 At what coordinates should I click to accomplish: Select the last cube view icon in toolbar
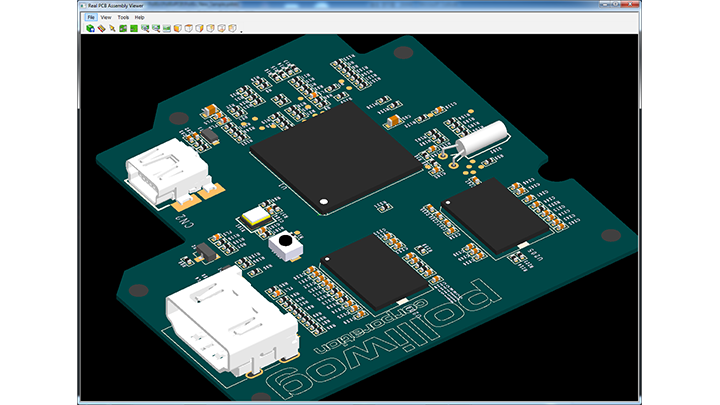[x=233, y=28]
